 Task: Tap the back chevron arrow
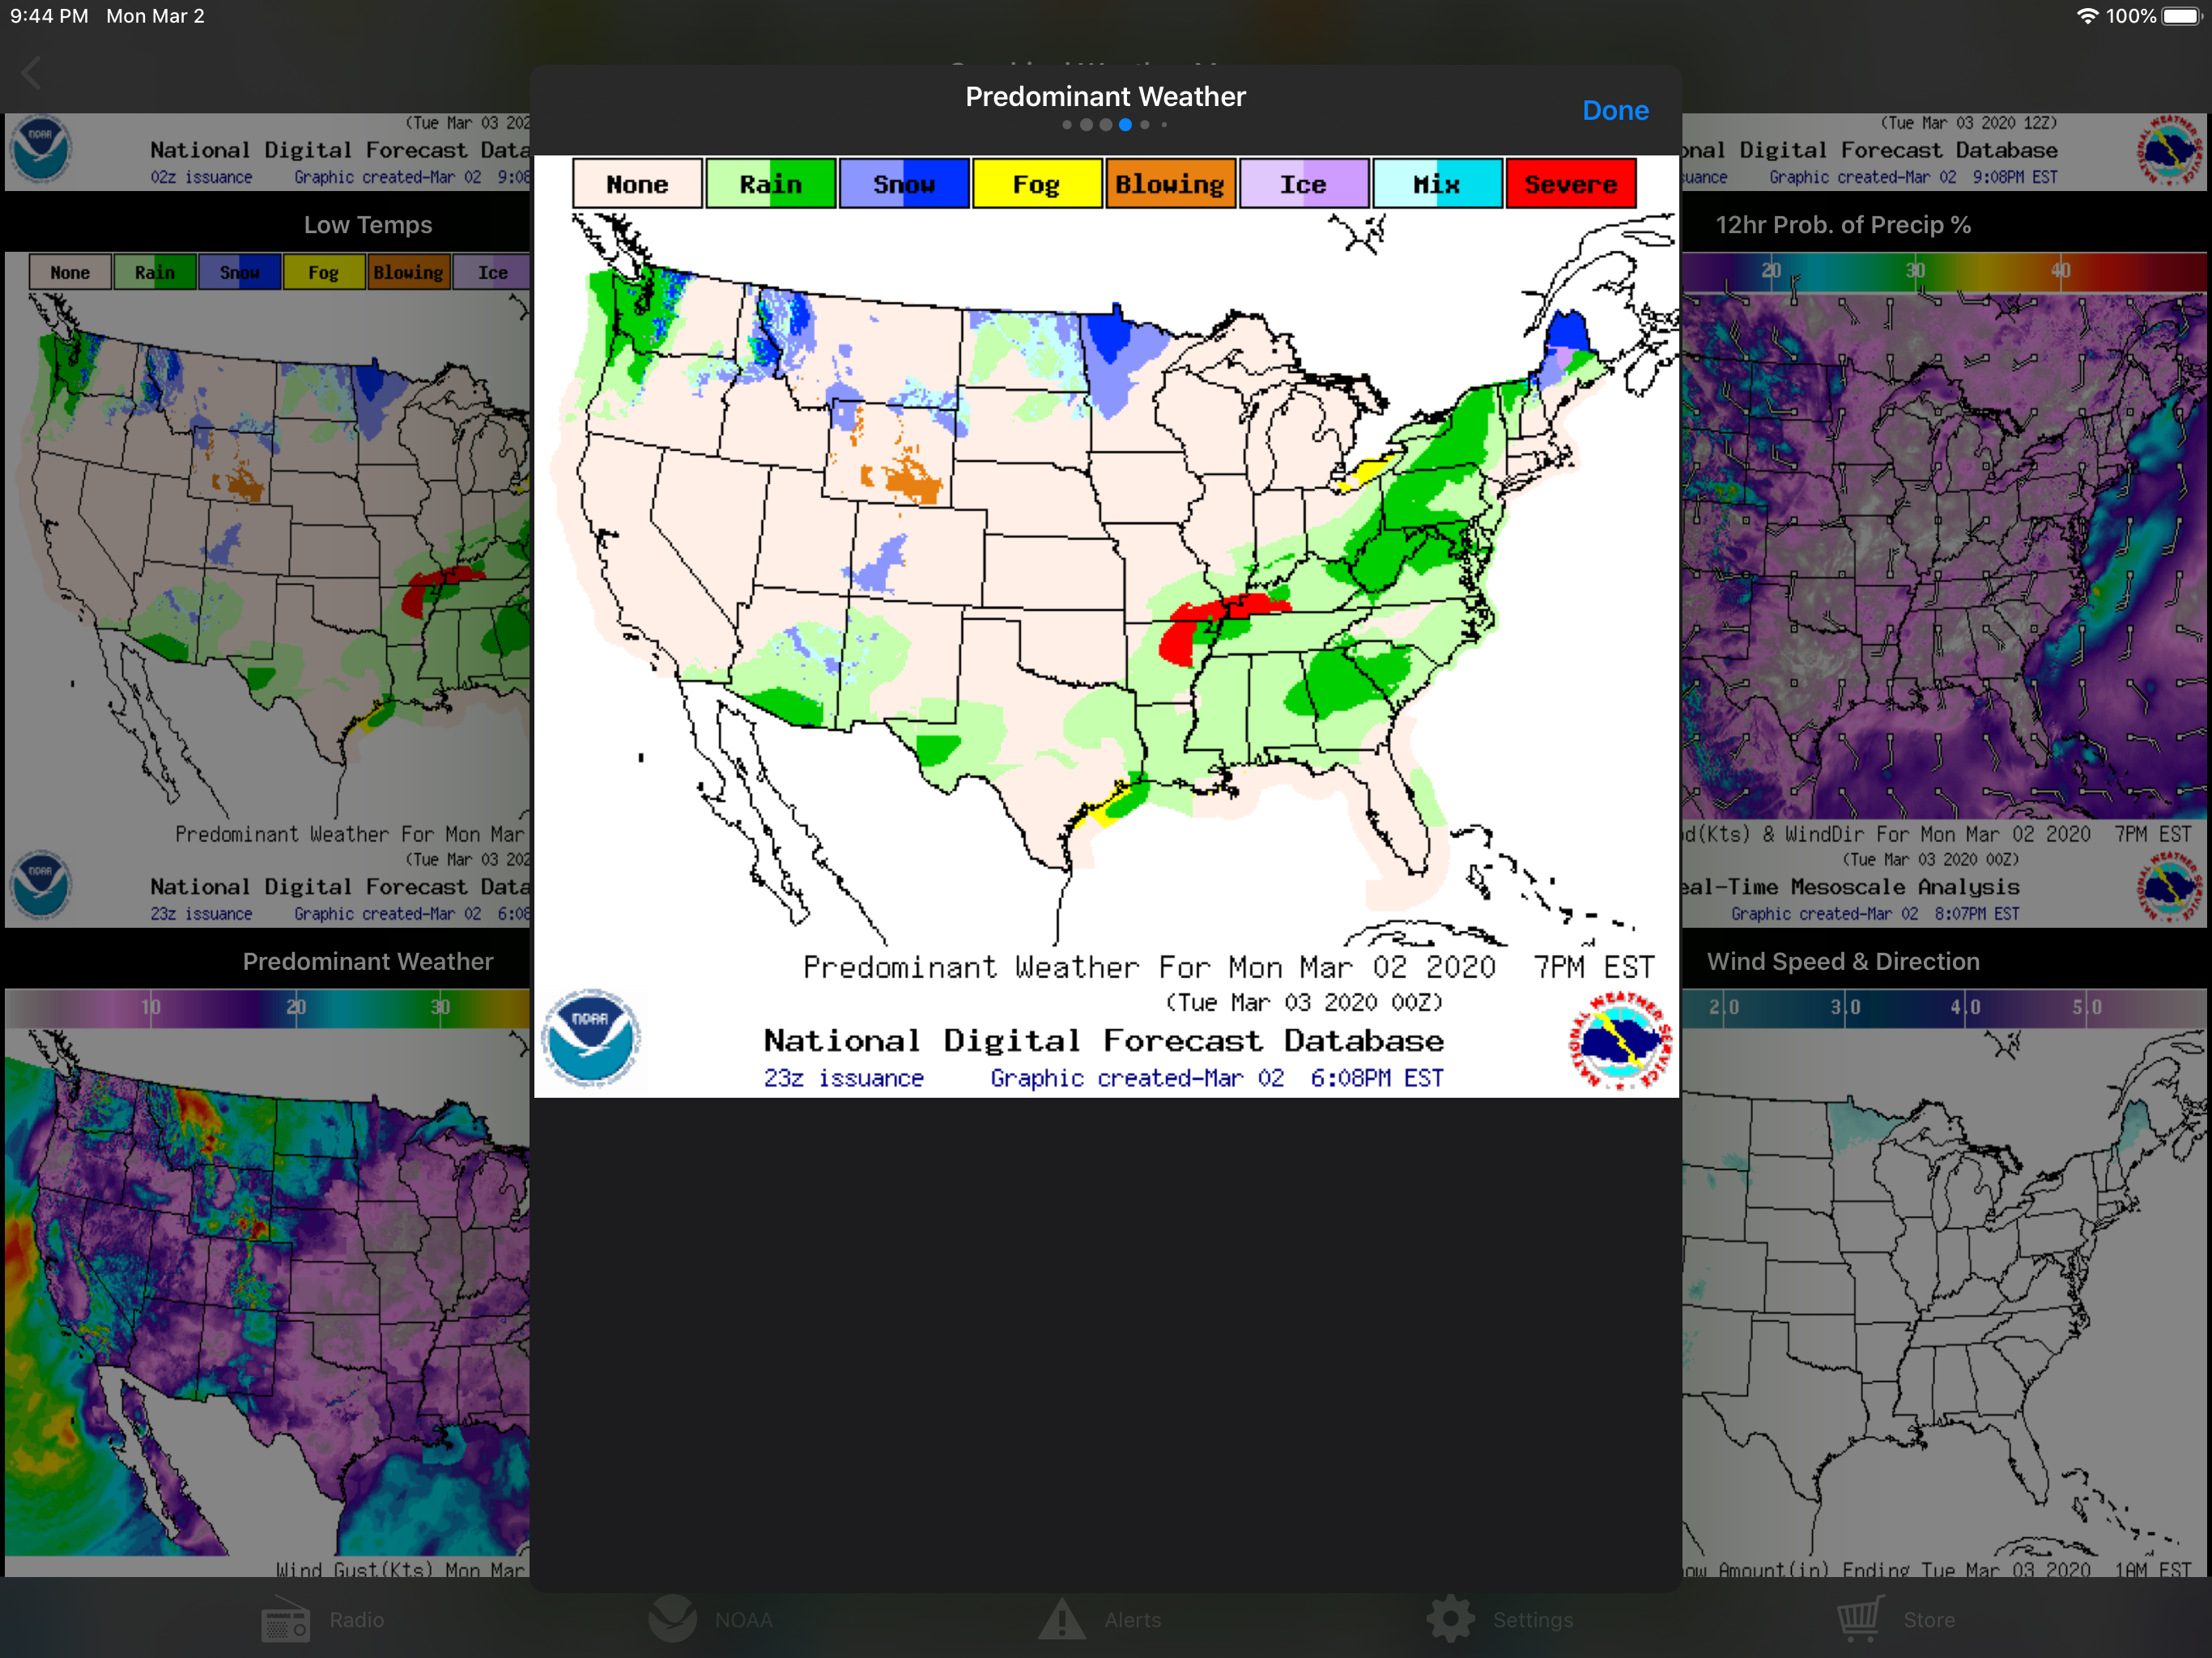click(x=32, y=73)
